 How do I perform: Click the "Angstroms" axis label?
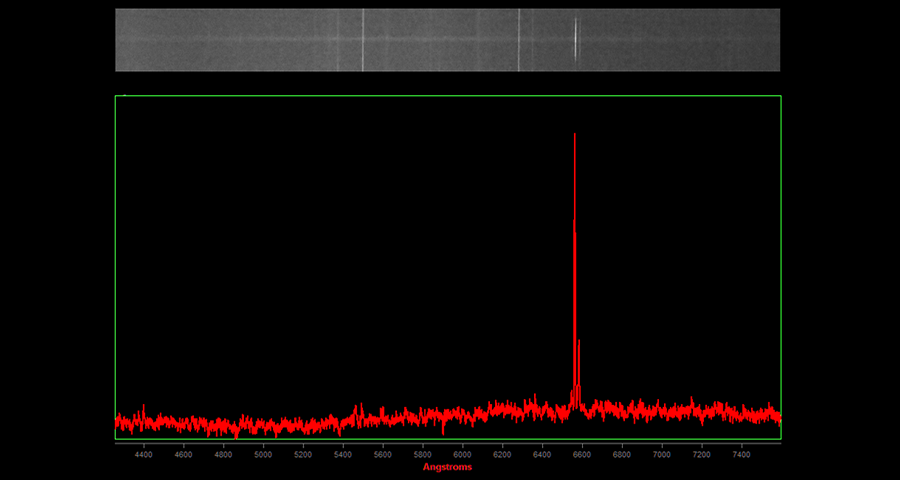point(447,467)
